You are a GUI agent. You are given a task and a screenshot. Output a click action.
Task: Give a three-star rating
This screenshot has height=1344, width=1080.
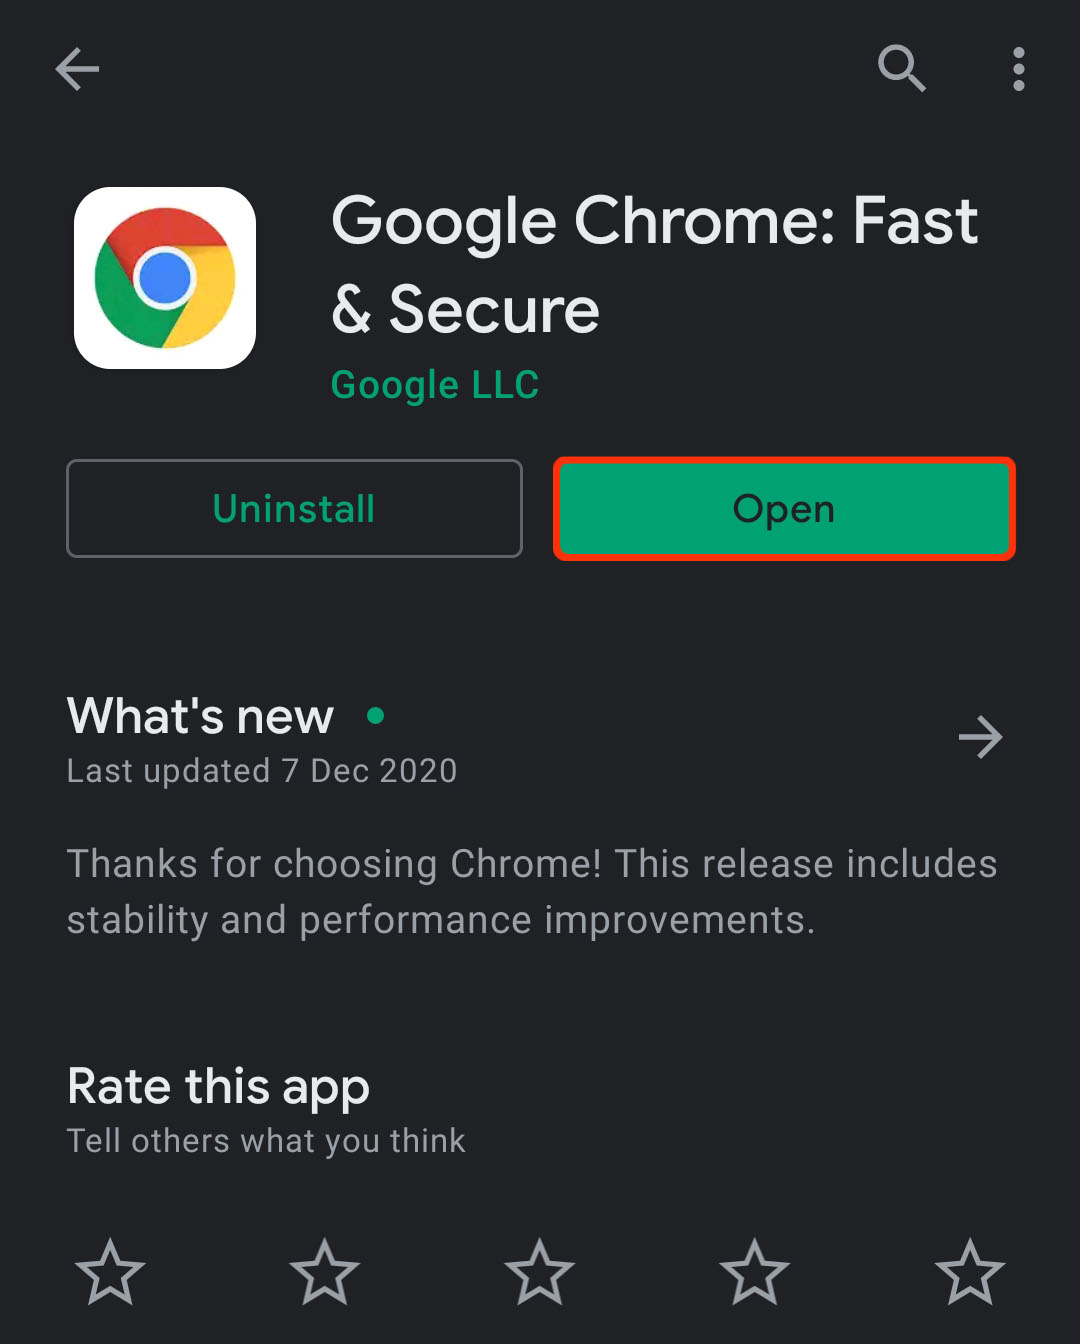540,1272
